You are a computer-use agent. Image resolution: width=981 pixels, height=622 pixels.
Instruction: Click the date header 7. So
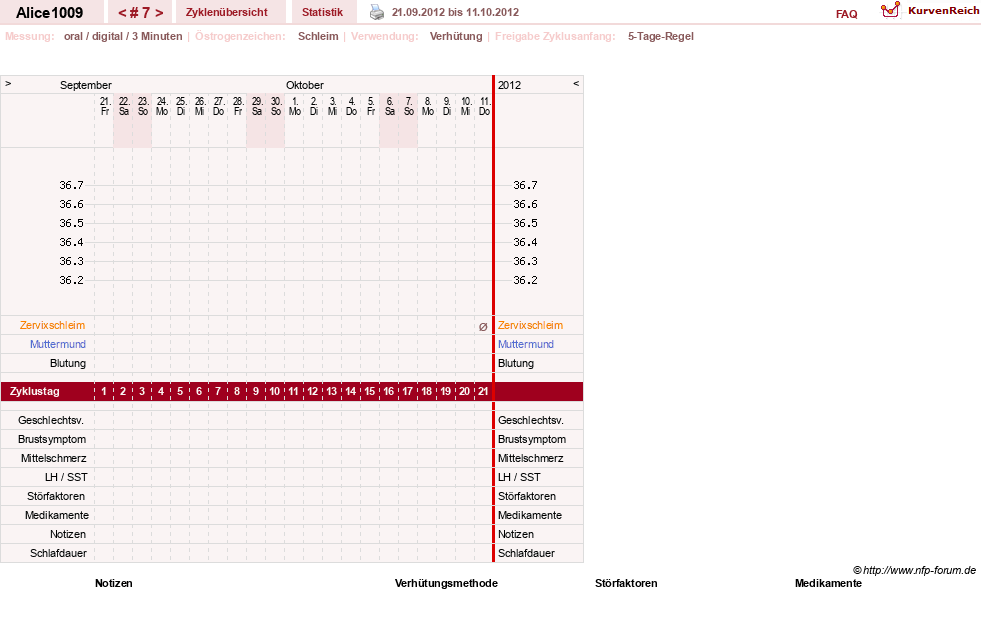point(409,106)
